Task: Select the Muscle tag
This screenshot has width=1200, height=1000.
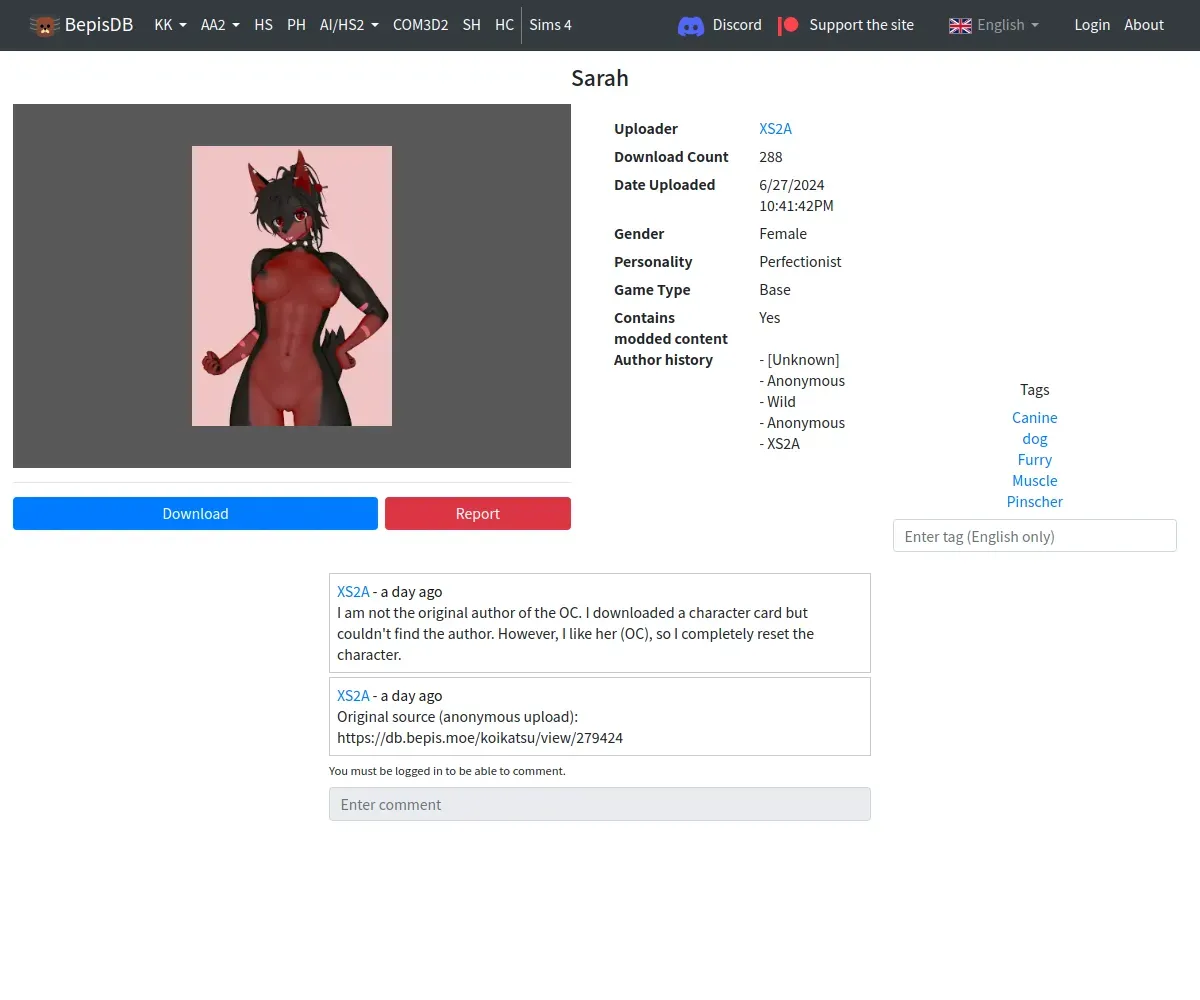Action: pos(1034,480)
